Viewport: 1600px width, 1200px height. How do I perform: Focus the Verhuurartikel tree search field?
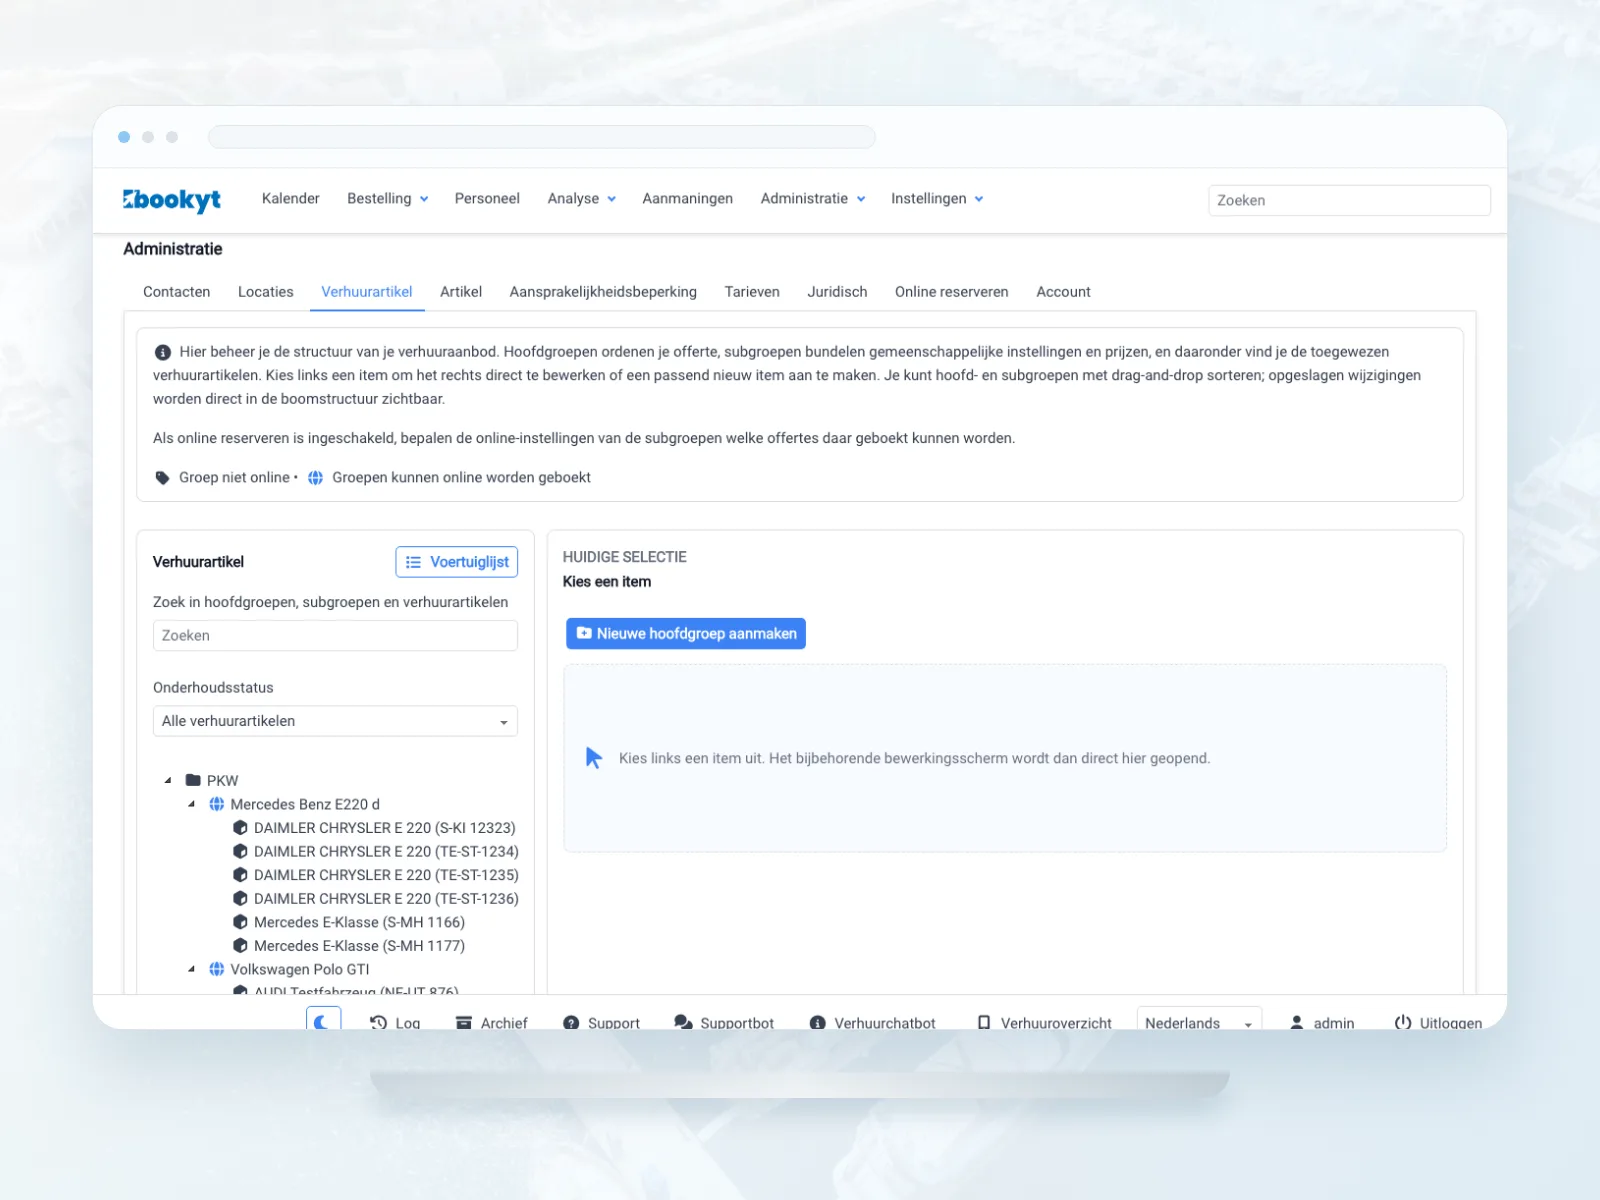[335, 636]
